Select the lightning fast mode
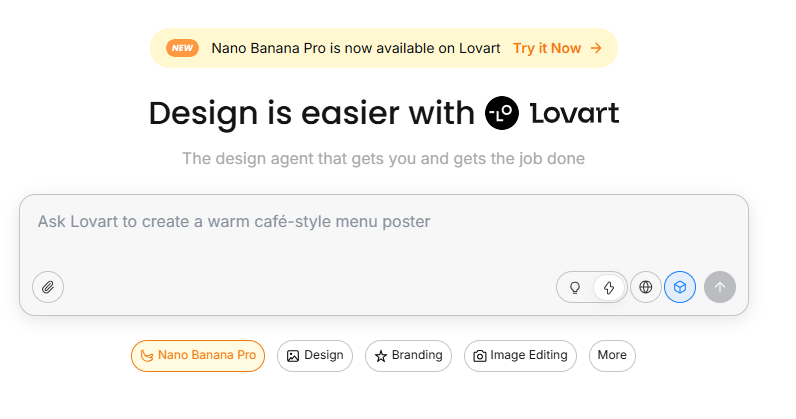 [x=609, y=287]
